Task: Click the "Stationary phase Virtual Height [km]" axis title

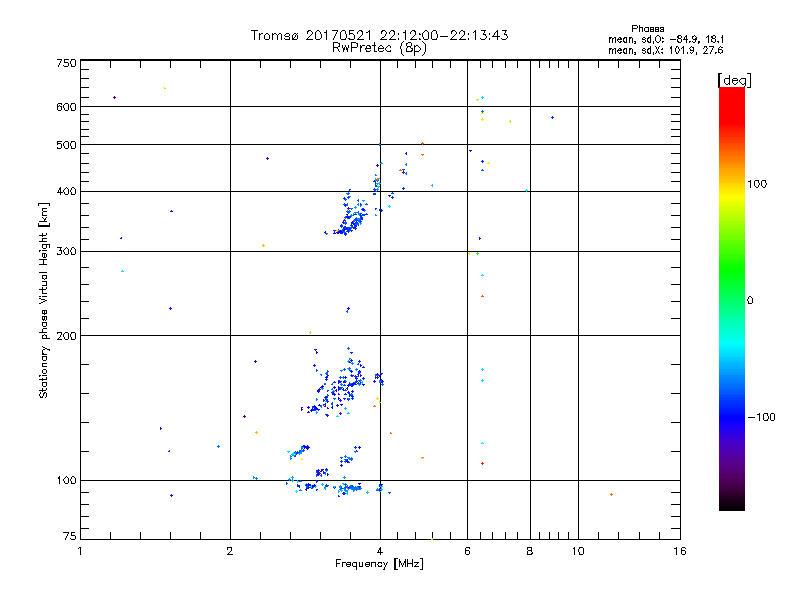Action: (x=44, y=300)
